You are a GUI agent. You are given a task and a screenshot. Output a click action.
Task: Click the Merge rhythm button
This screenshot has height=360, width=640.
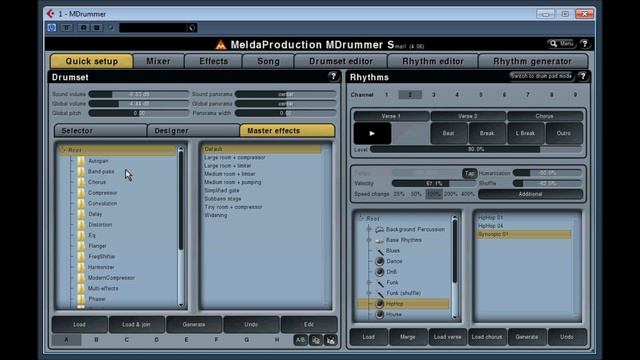408,337
